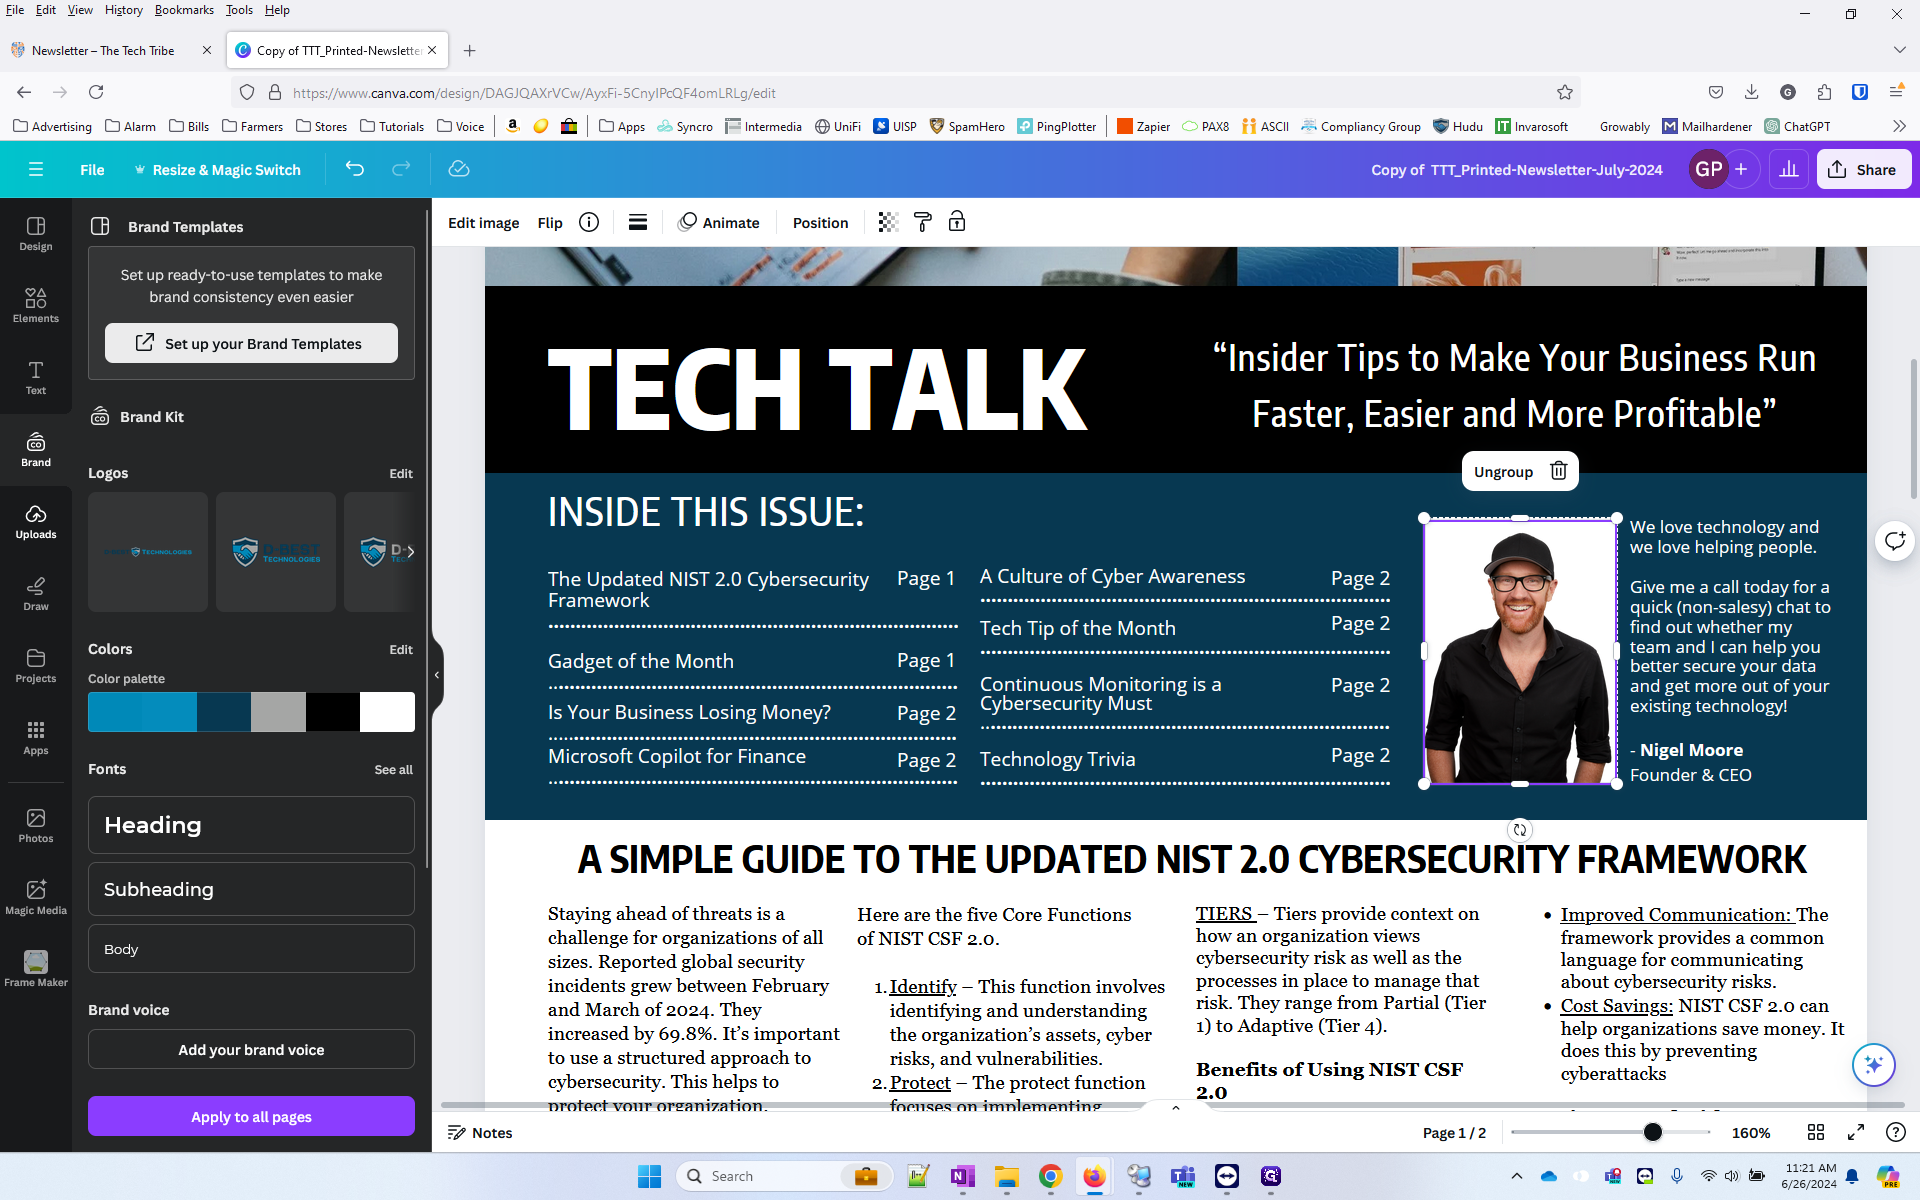Expand logos carousel with right chevron
Image resolution: width=1920 pixels, height=1200 pixels.
410,551
